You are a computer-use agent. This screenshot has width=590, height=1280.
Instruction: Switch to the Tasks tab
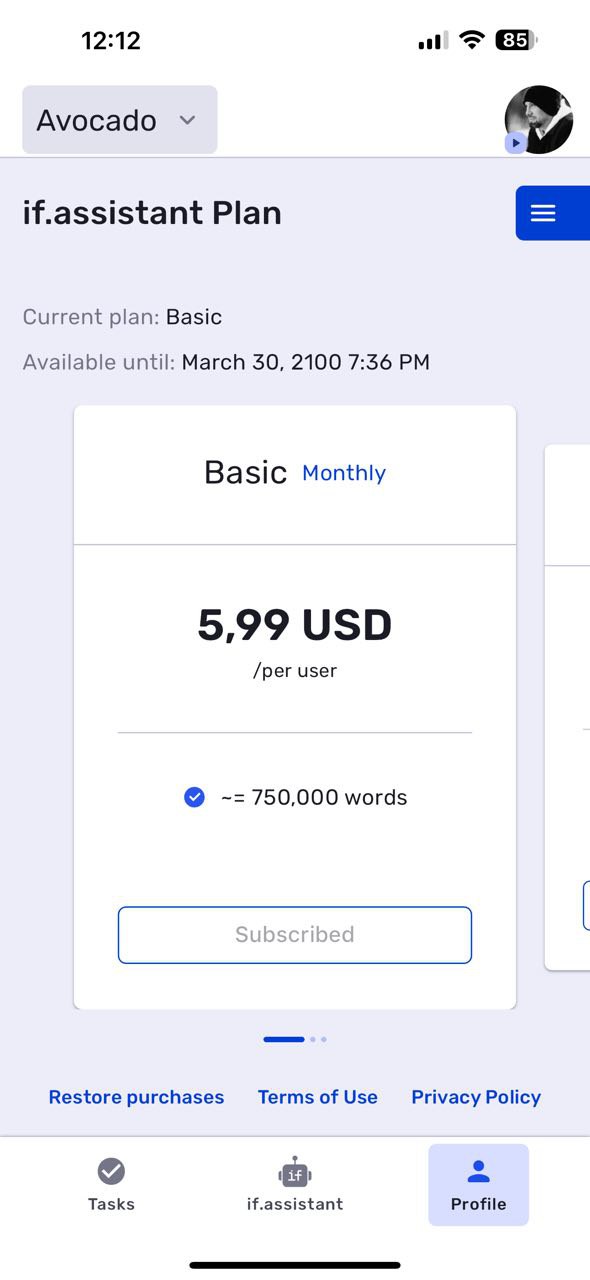[111, 1185]
